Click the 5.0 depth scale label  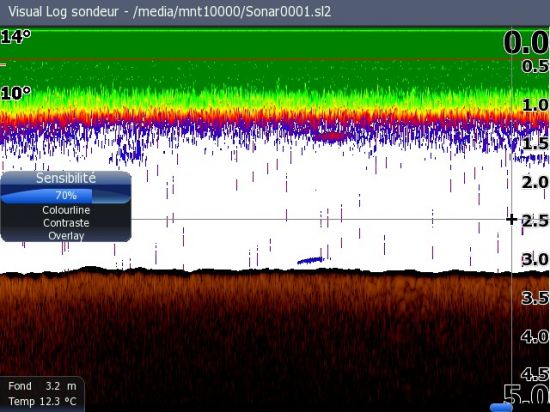(526, 395)
